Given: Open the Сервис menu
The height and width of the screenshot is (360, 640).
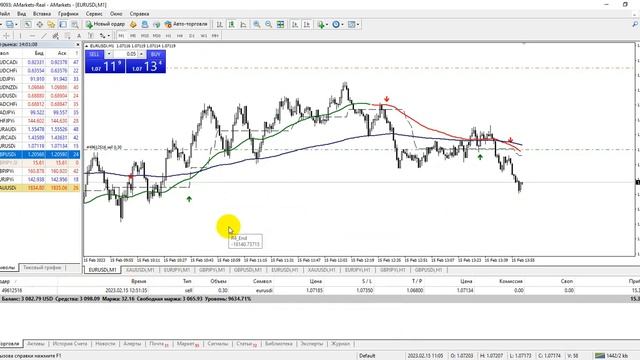Looking at the screenshot, I should tap(94, 13).
